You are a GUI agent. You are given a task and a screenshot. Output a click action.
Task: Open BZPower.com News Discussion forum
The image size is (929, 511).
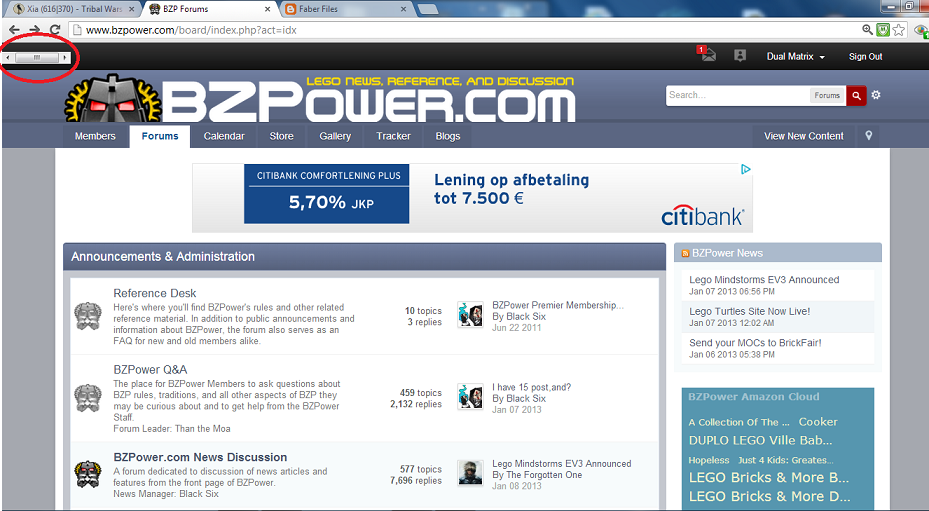tap(200, 458)
